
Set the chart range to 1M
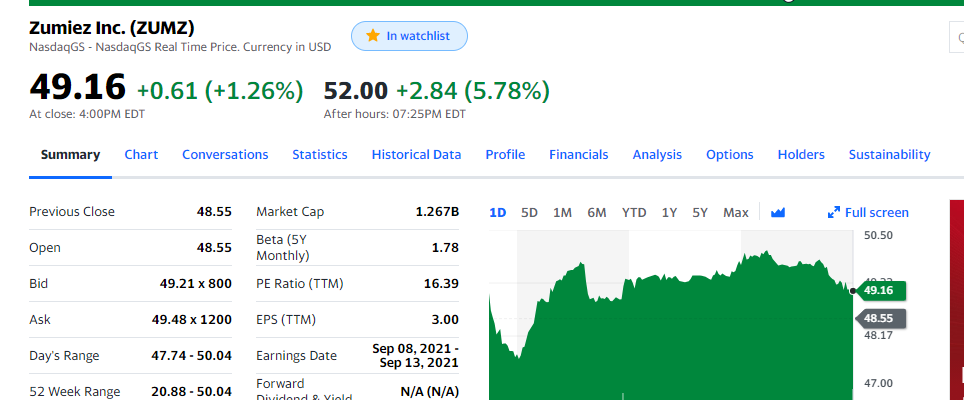(x=562, y=212)
